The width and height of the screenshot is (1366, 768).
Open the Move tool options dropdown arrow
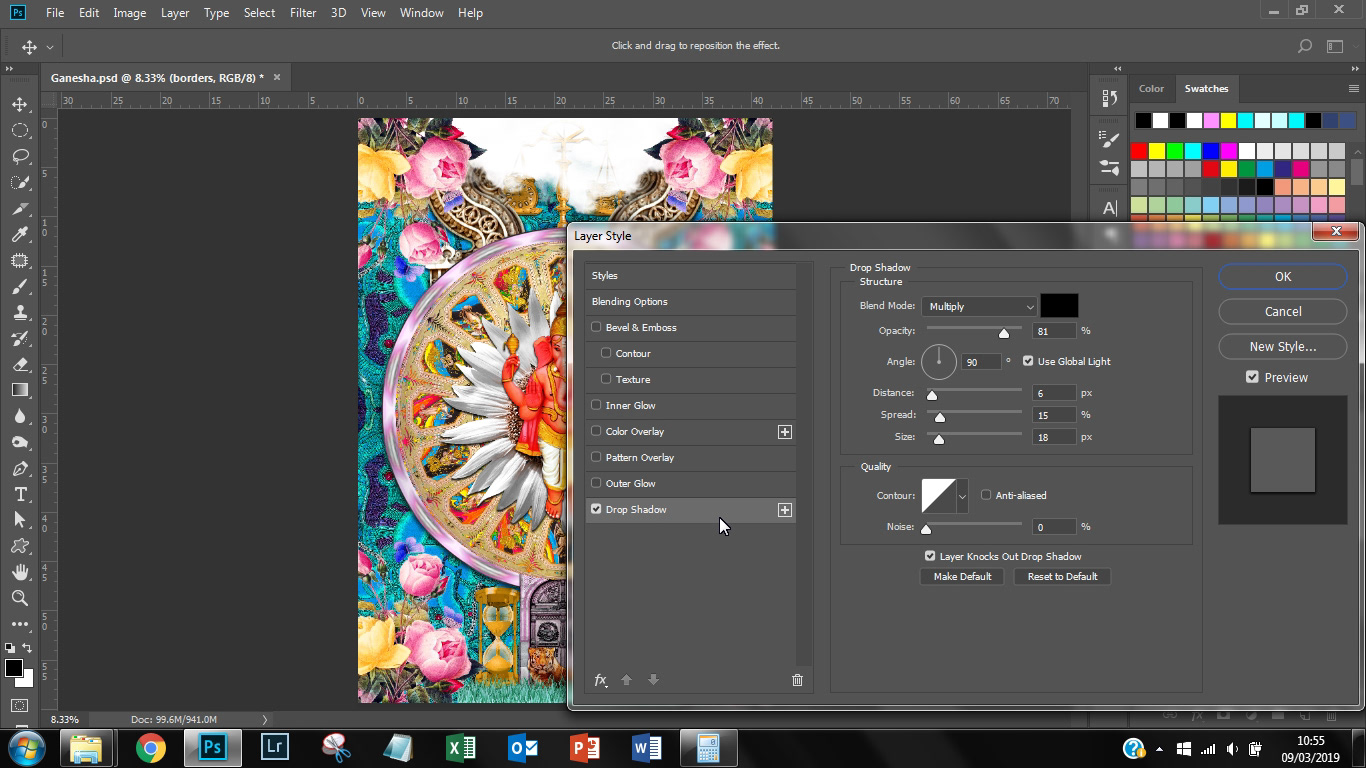(x=49, y=47)
